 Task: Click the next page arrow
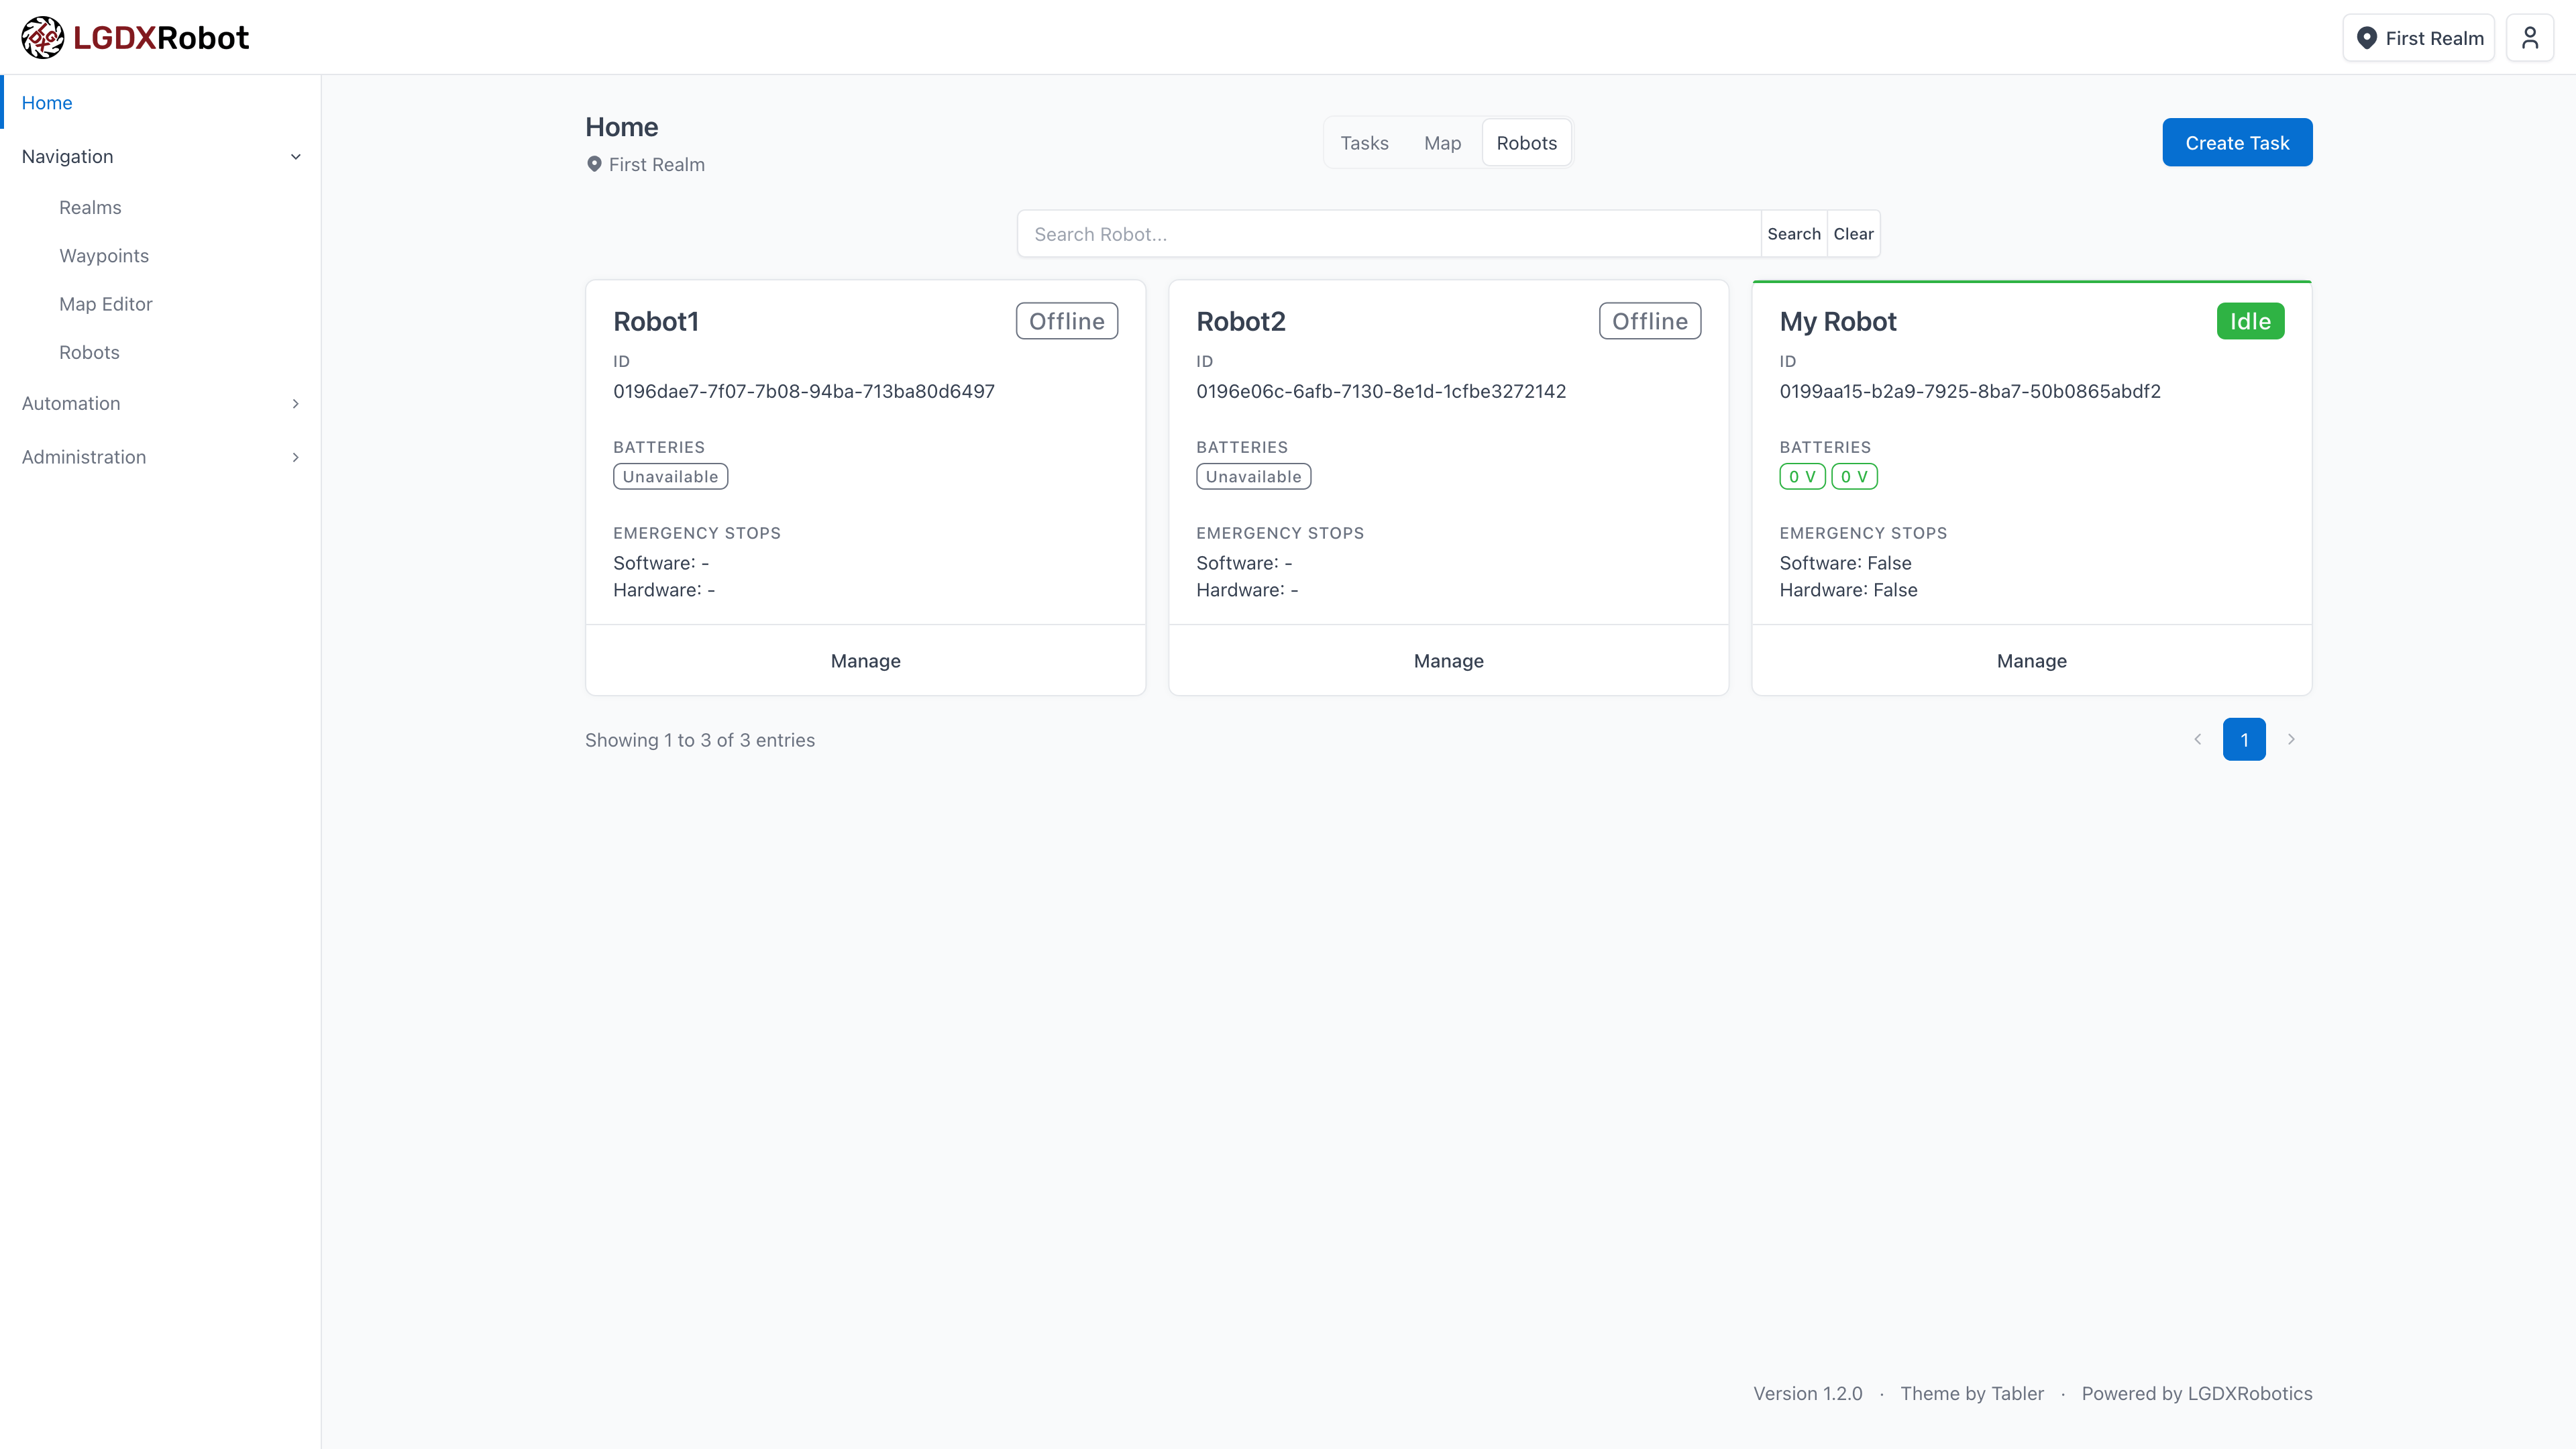[2292, 739]
